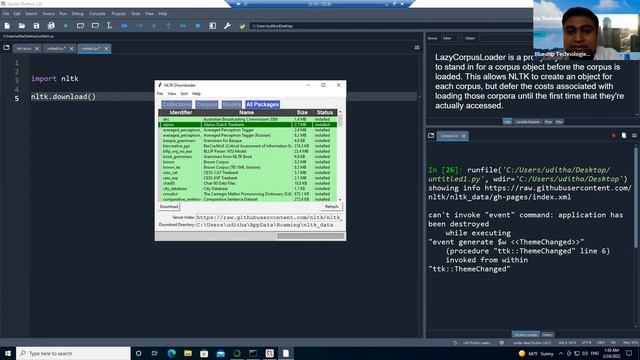The image size is (640, 360).
Task: Open the Edit menu in Spyder
Action: click(x=17, y=13)
